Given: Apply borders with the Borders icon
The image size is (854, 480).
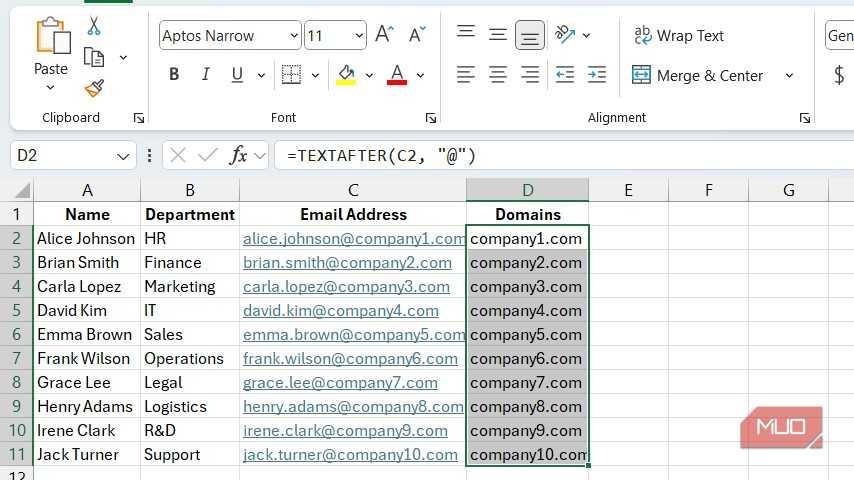Looking at the screenshot, I should pos(291,75).
